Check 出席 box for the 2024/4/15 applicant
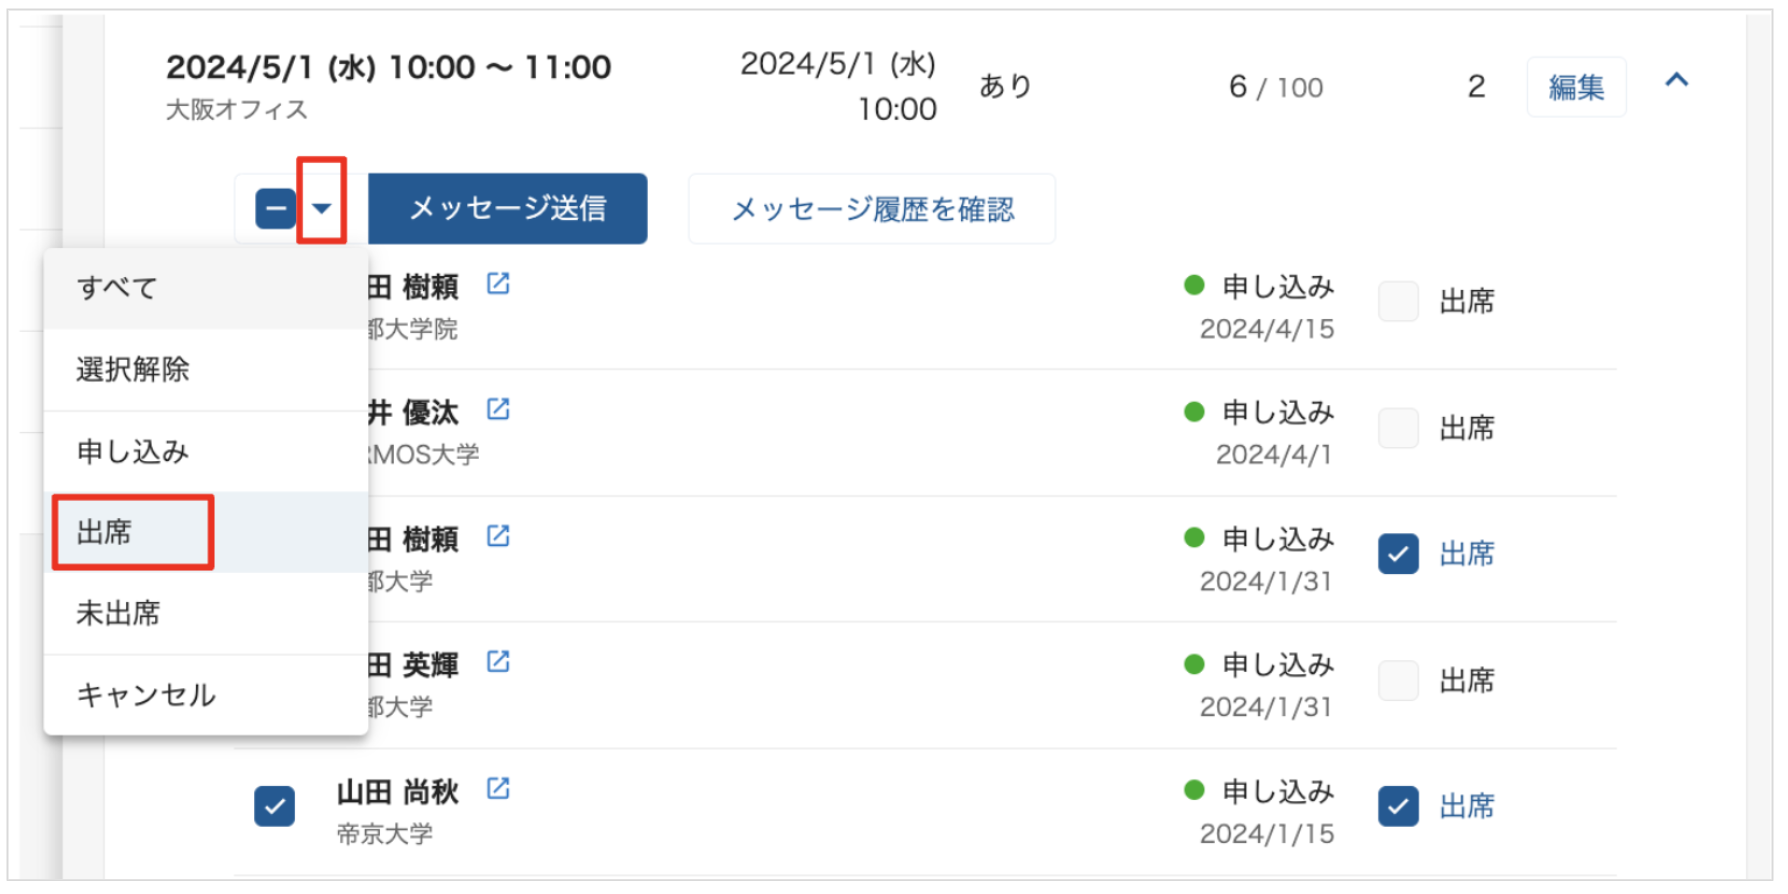This screenshot has height=894, width=1788. [1398, 301]
